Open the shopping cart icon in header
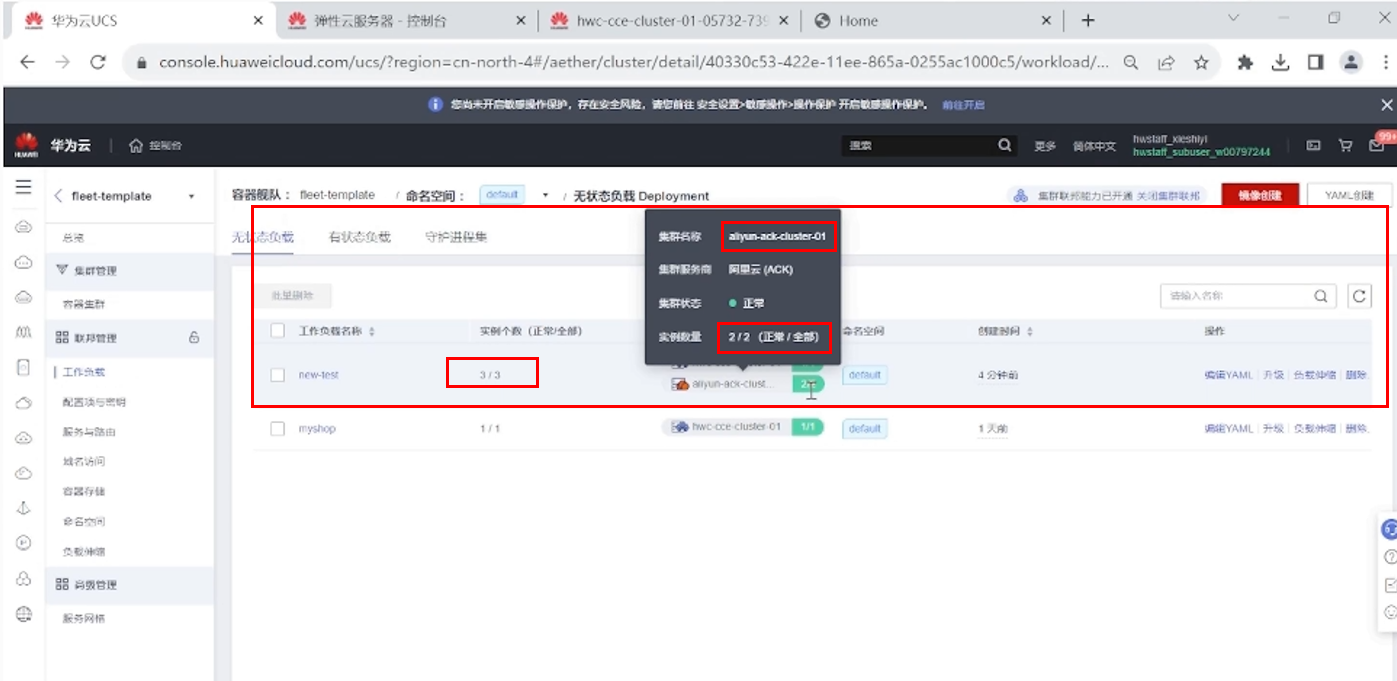Image resolution: width=1397 pixels, height=681 pixels. click(x=1345, y=146)
